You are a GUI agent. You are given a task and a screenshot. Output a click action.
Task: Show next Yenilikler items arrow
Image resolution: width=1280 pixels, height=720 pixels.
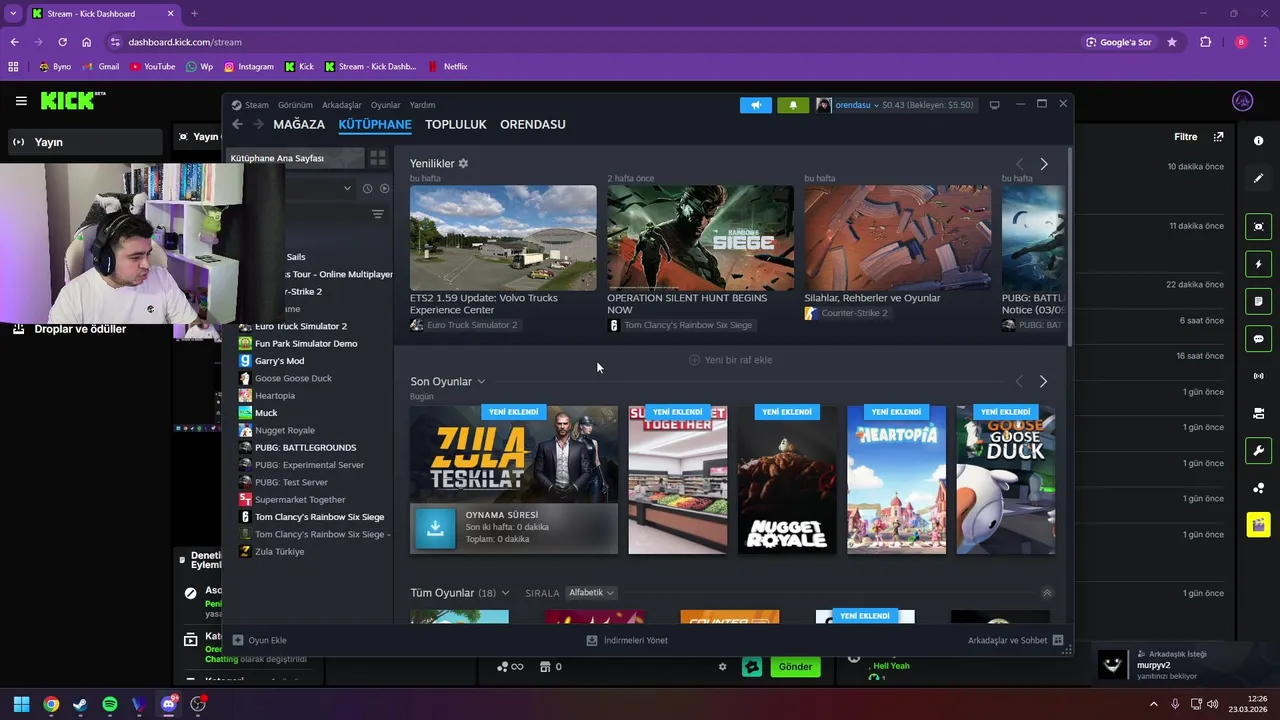click(1044, 164)
